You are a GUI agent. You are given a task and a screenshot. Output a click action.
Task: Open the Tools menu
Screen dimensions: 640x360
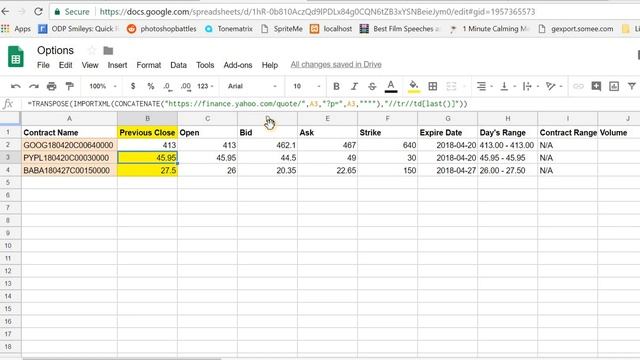(x=205, y=65)
